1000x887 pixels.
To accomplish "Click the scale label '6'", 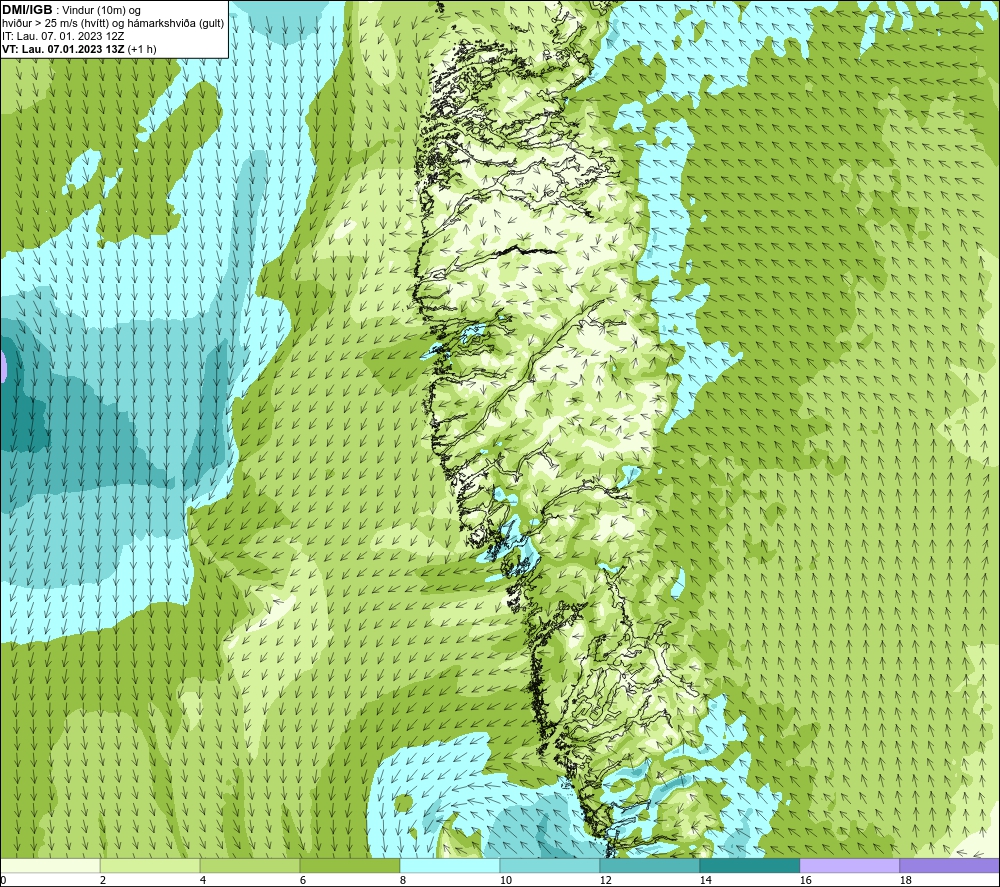I will click(x=302, y=880).
